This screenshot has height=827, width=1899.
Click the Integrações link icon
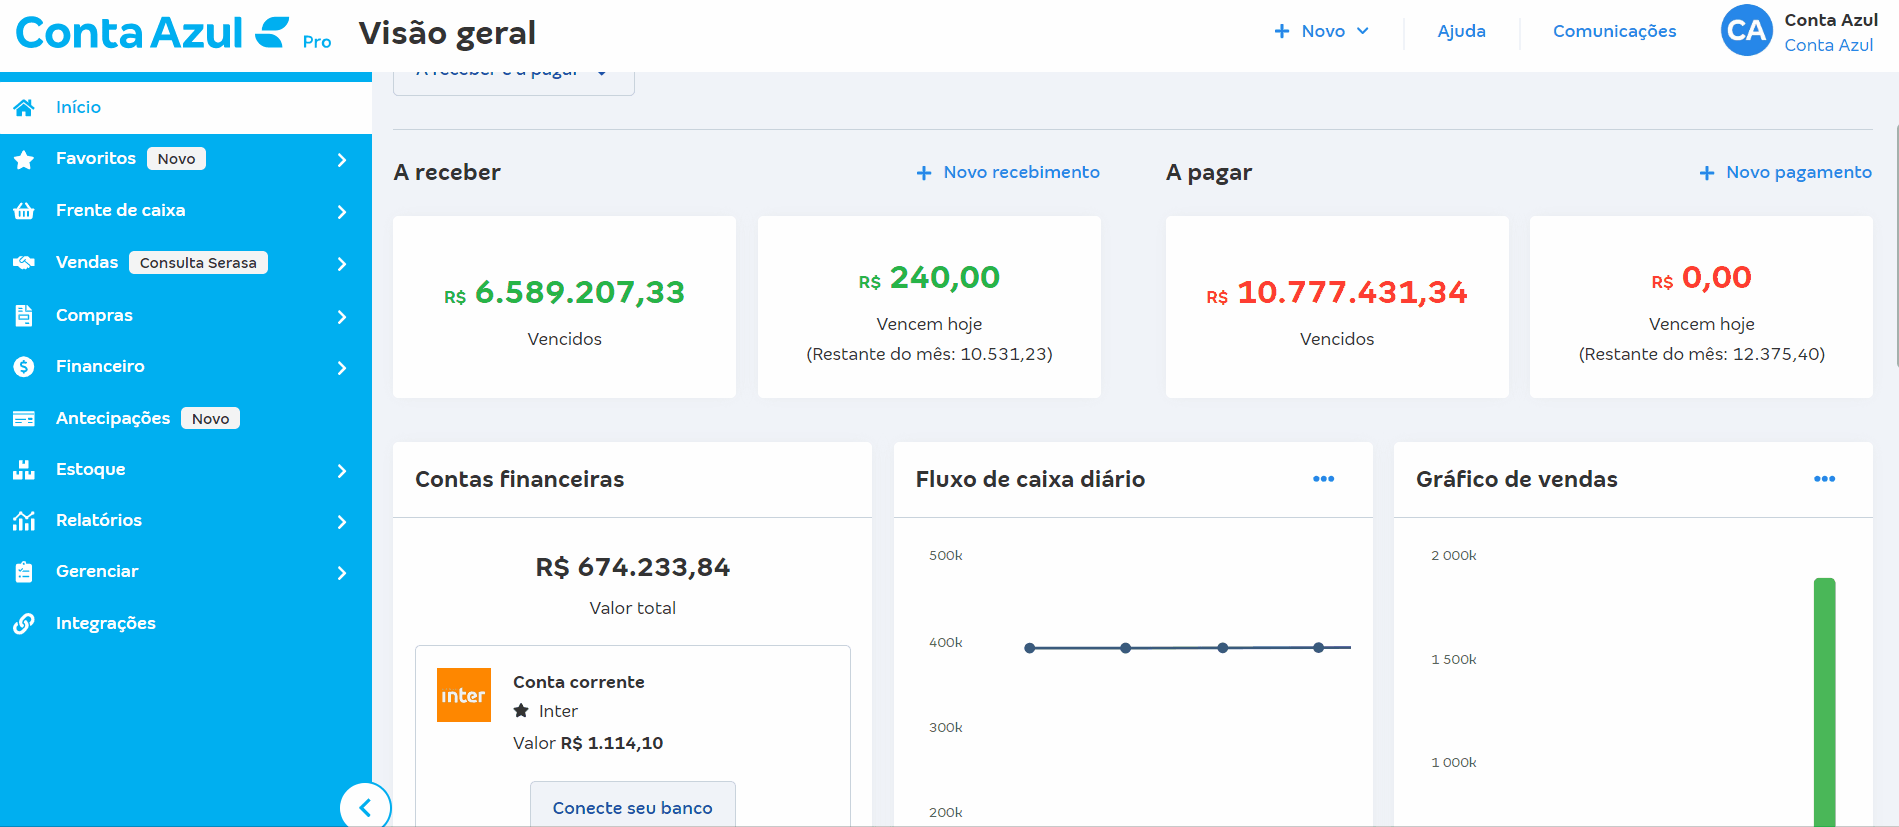[24, 624]
